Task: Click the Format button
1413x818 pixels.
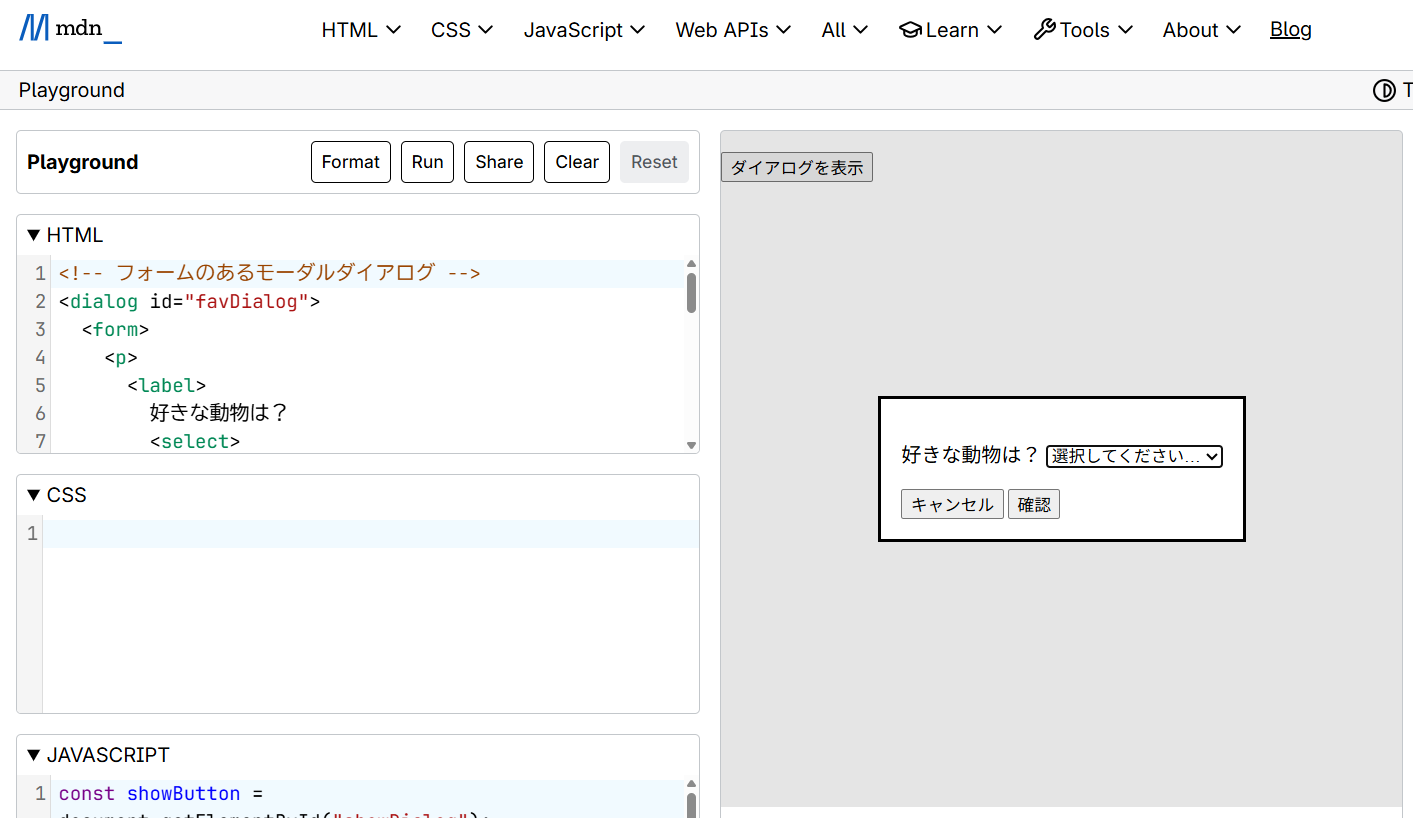Action: [x=350, y=161]
